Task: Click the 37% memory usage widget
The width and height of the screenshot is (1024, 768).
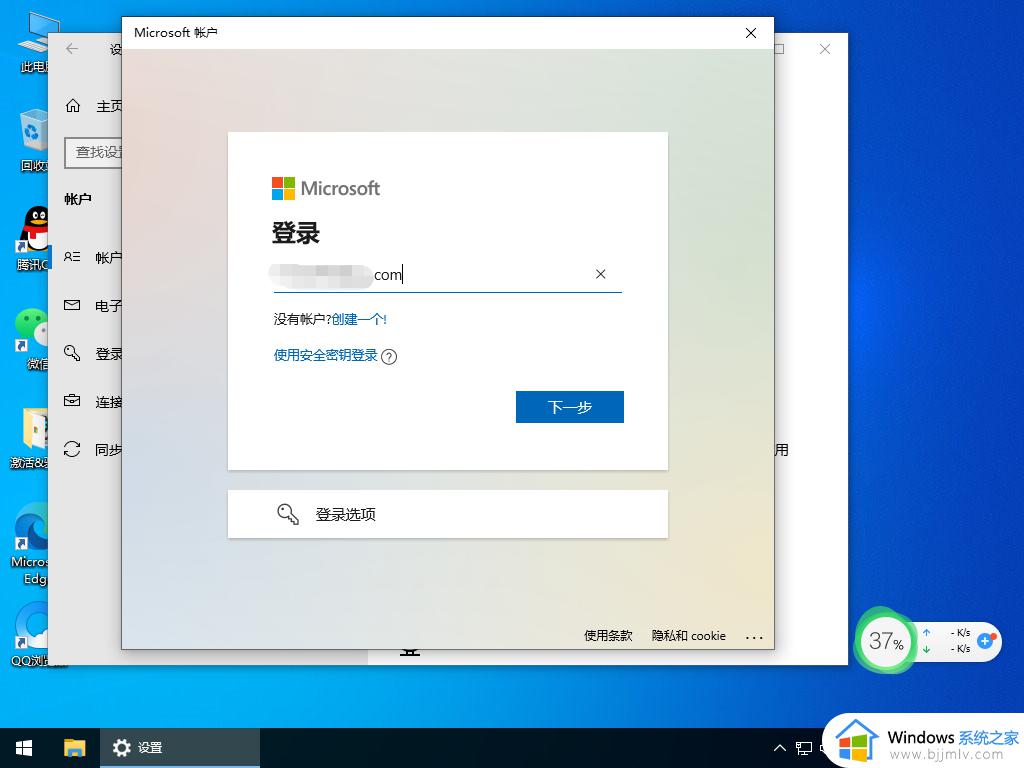Action: (x=886, y=641)
